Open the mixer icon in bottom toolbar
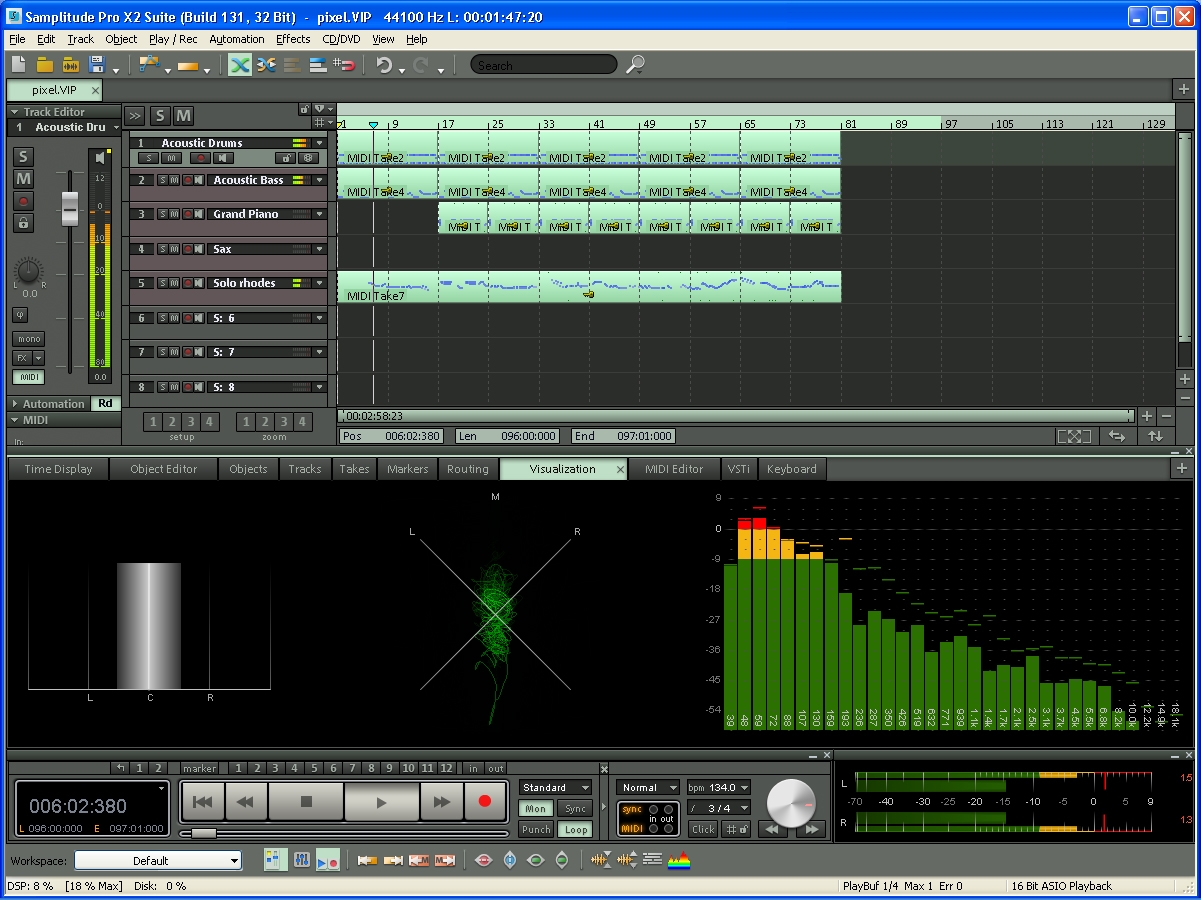Screen dimensions: 1201x900 tap(301, 860)
